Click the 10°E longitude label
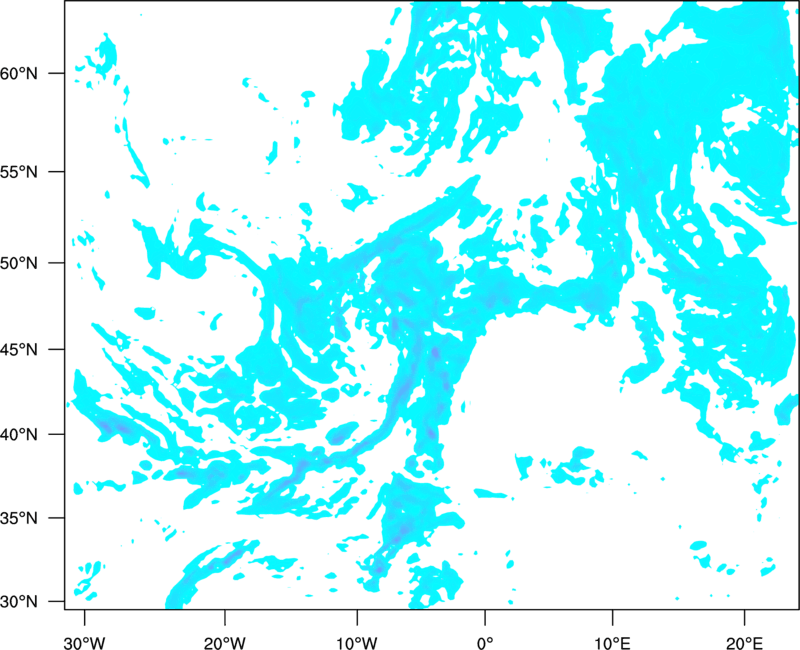 (x=612, y=643)
